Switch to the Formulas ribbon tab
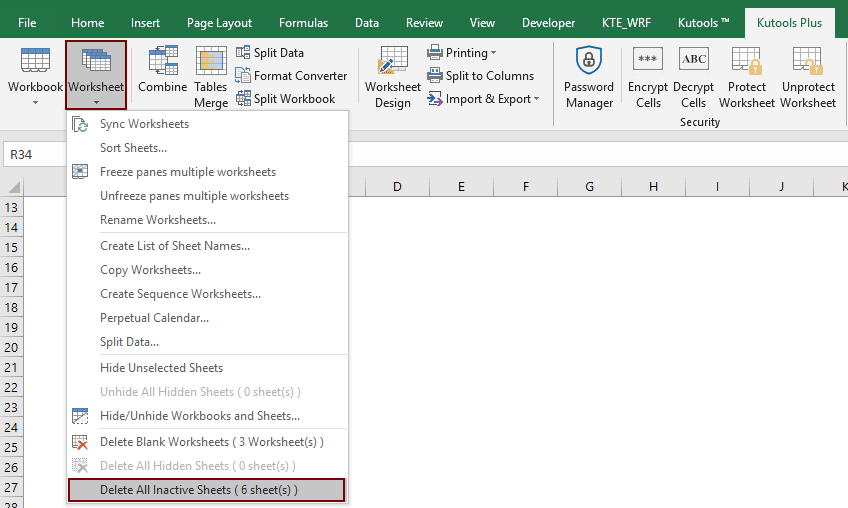The width and height of the screenshot is (848, 508). pos(303,23)
